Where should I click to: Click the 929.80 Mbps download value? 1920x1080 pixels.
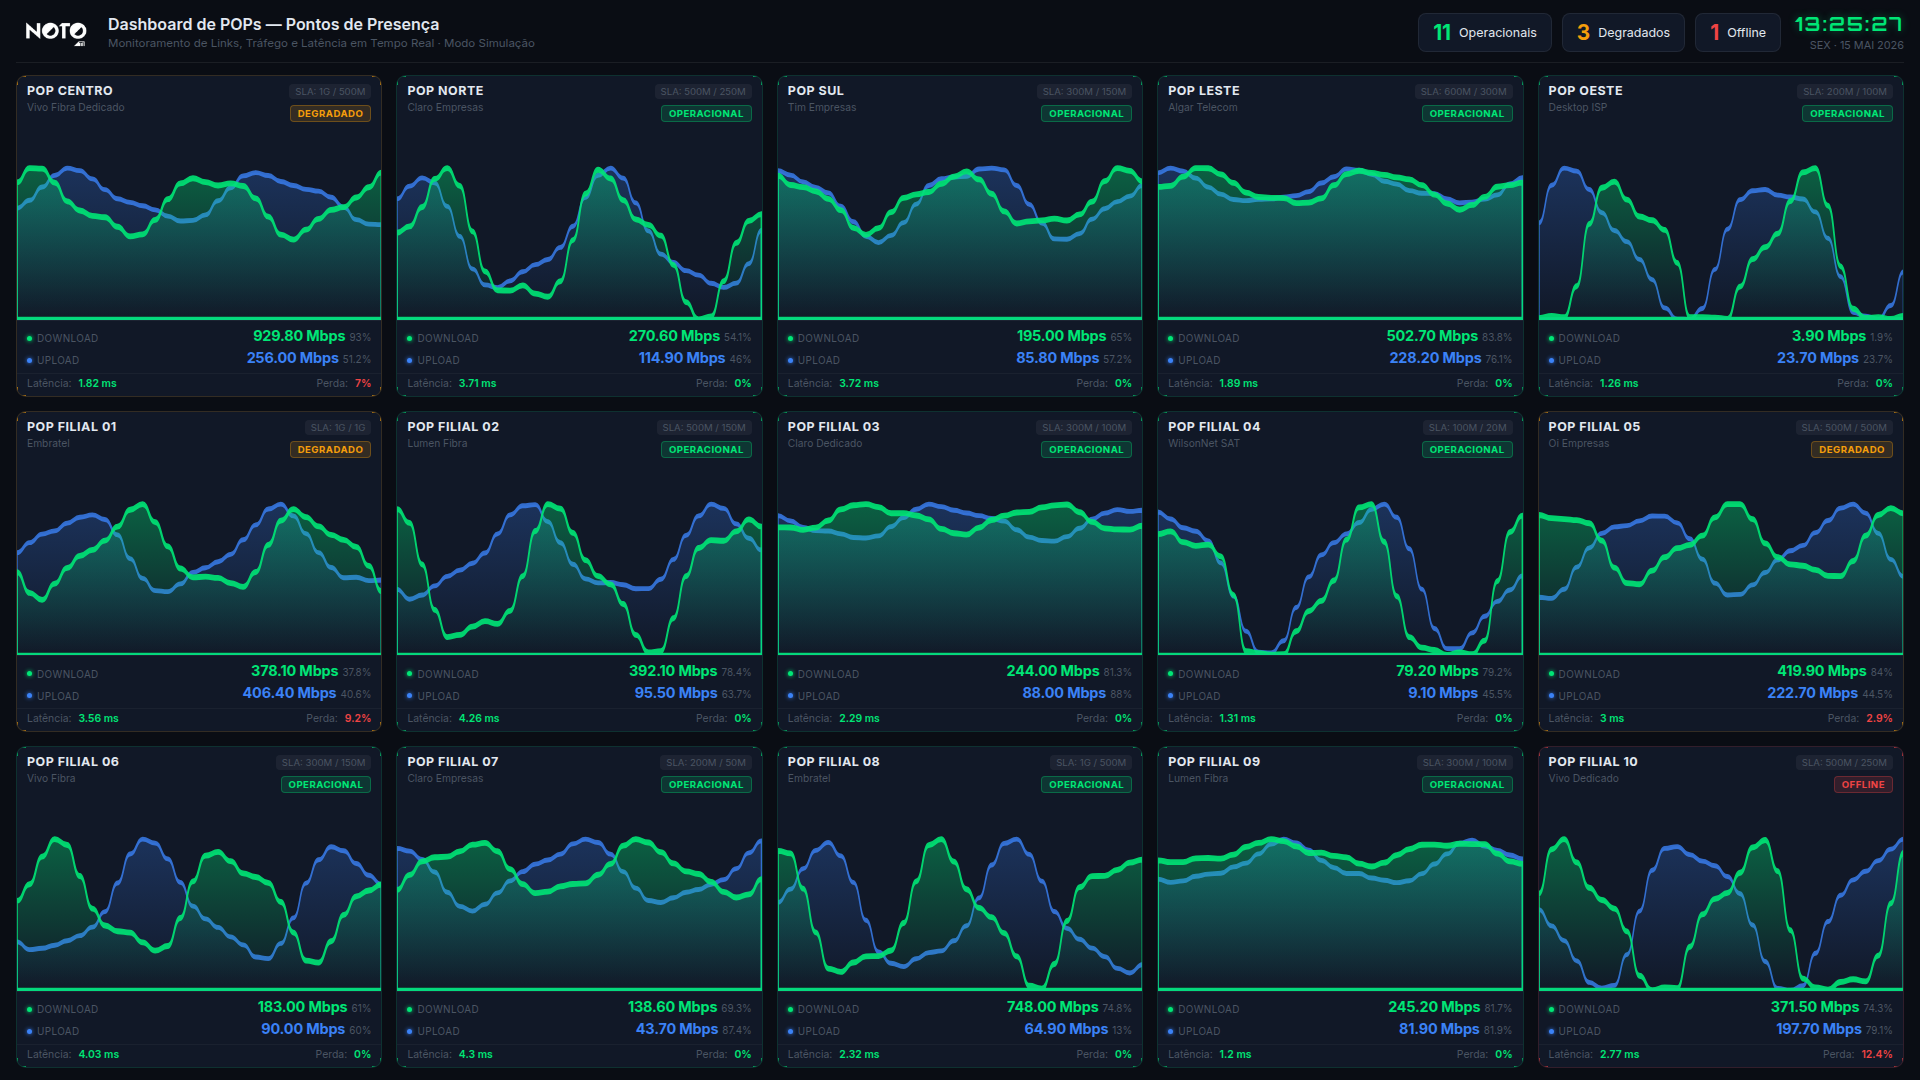299,337
